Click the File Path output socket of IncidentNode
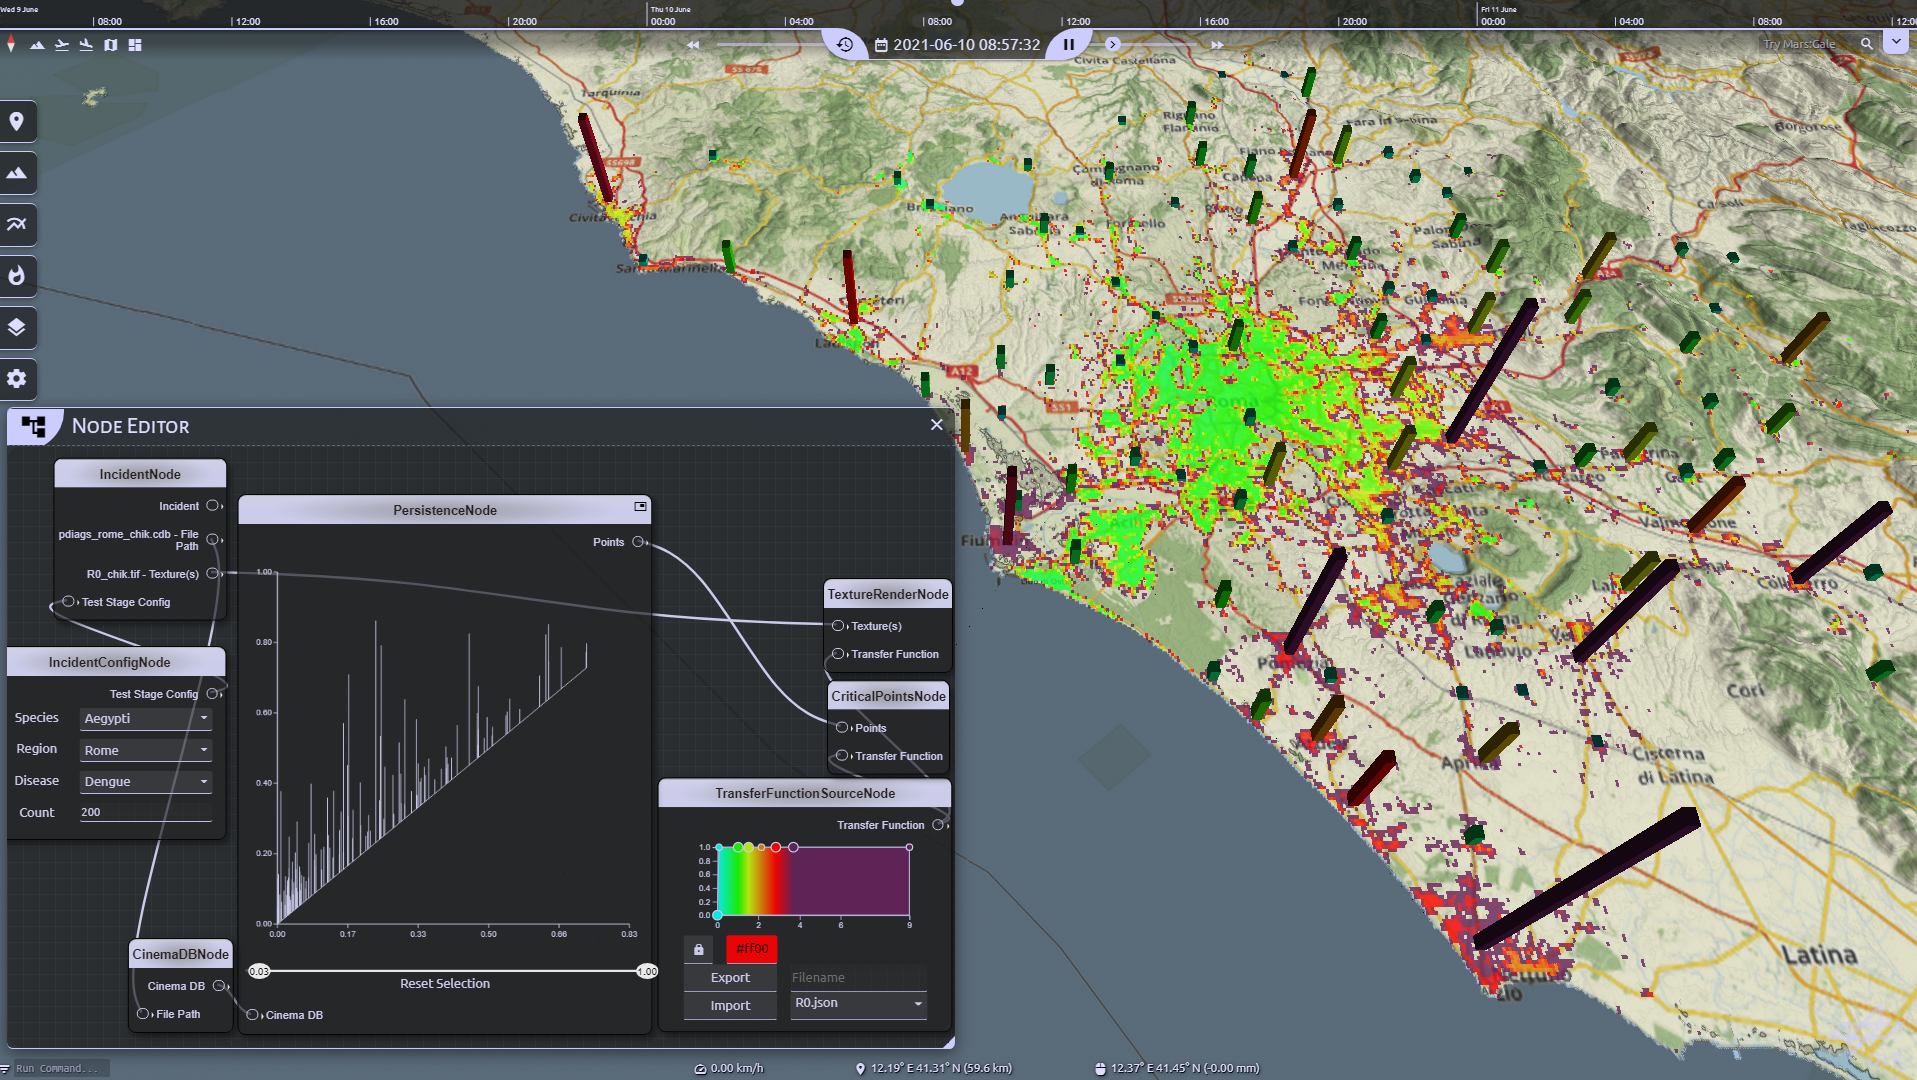This screenshot has height=1080, width=1917. point(212,540)
